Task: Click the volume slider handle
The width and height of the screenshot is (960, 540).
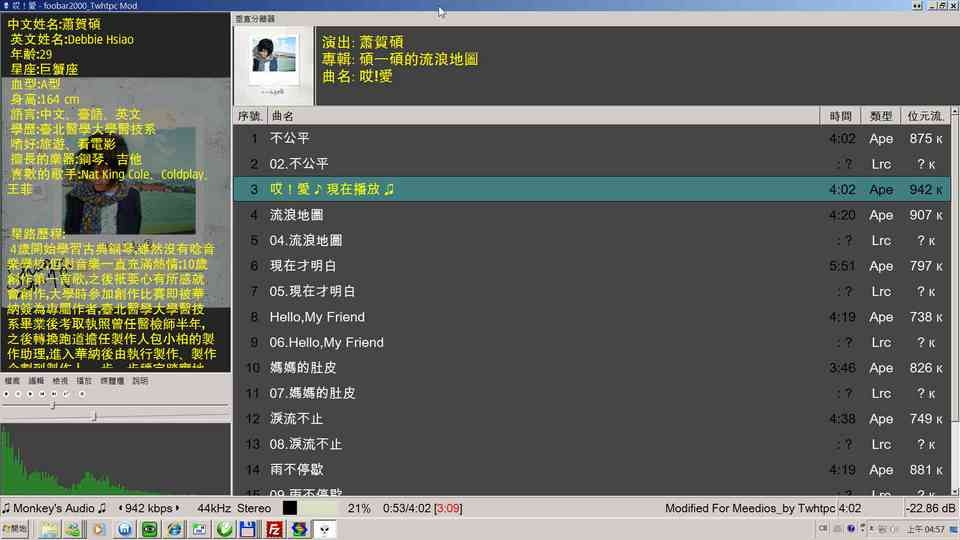Action: [x=94, y=415]
